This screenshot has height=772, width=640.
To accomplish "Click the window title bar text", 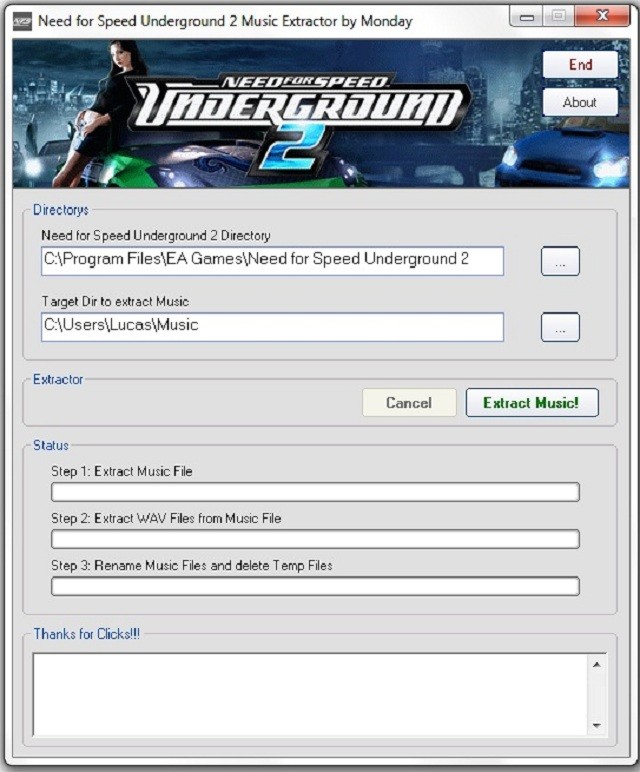I will [225, 21].
